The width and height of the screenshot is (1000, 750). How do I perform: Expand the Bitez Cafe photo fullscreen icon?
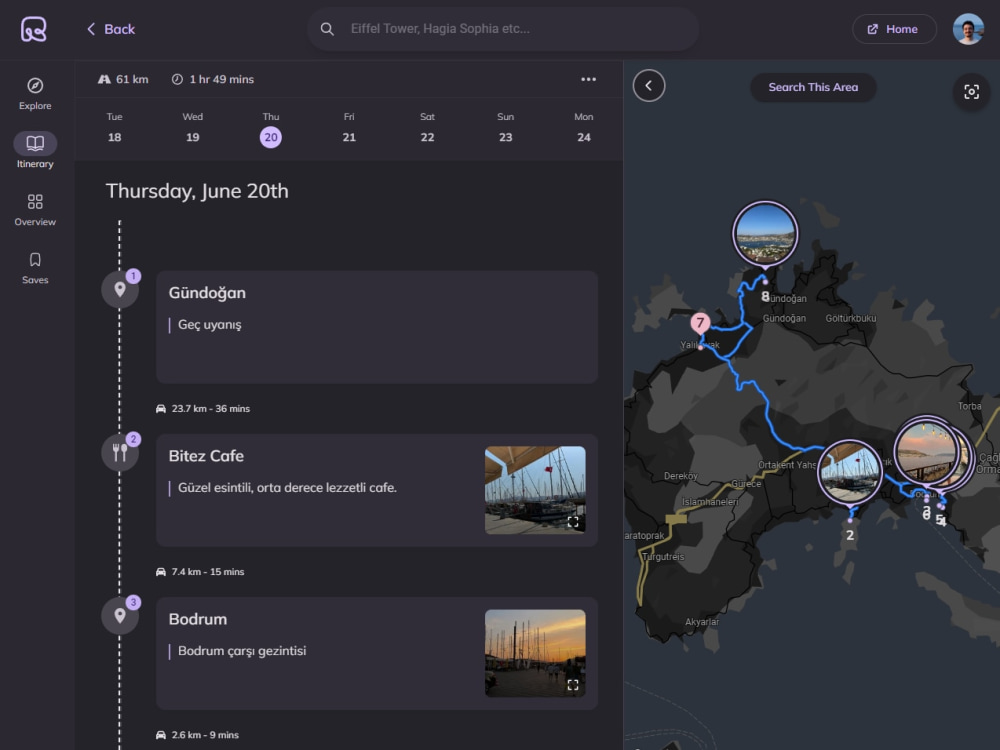tap(573, 522)
